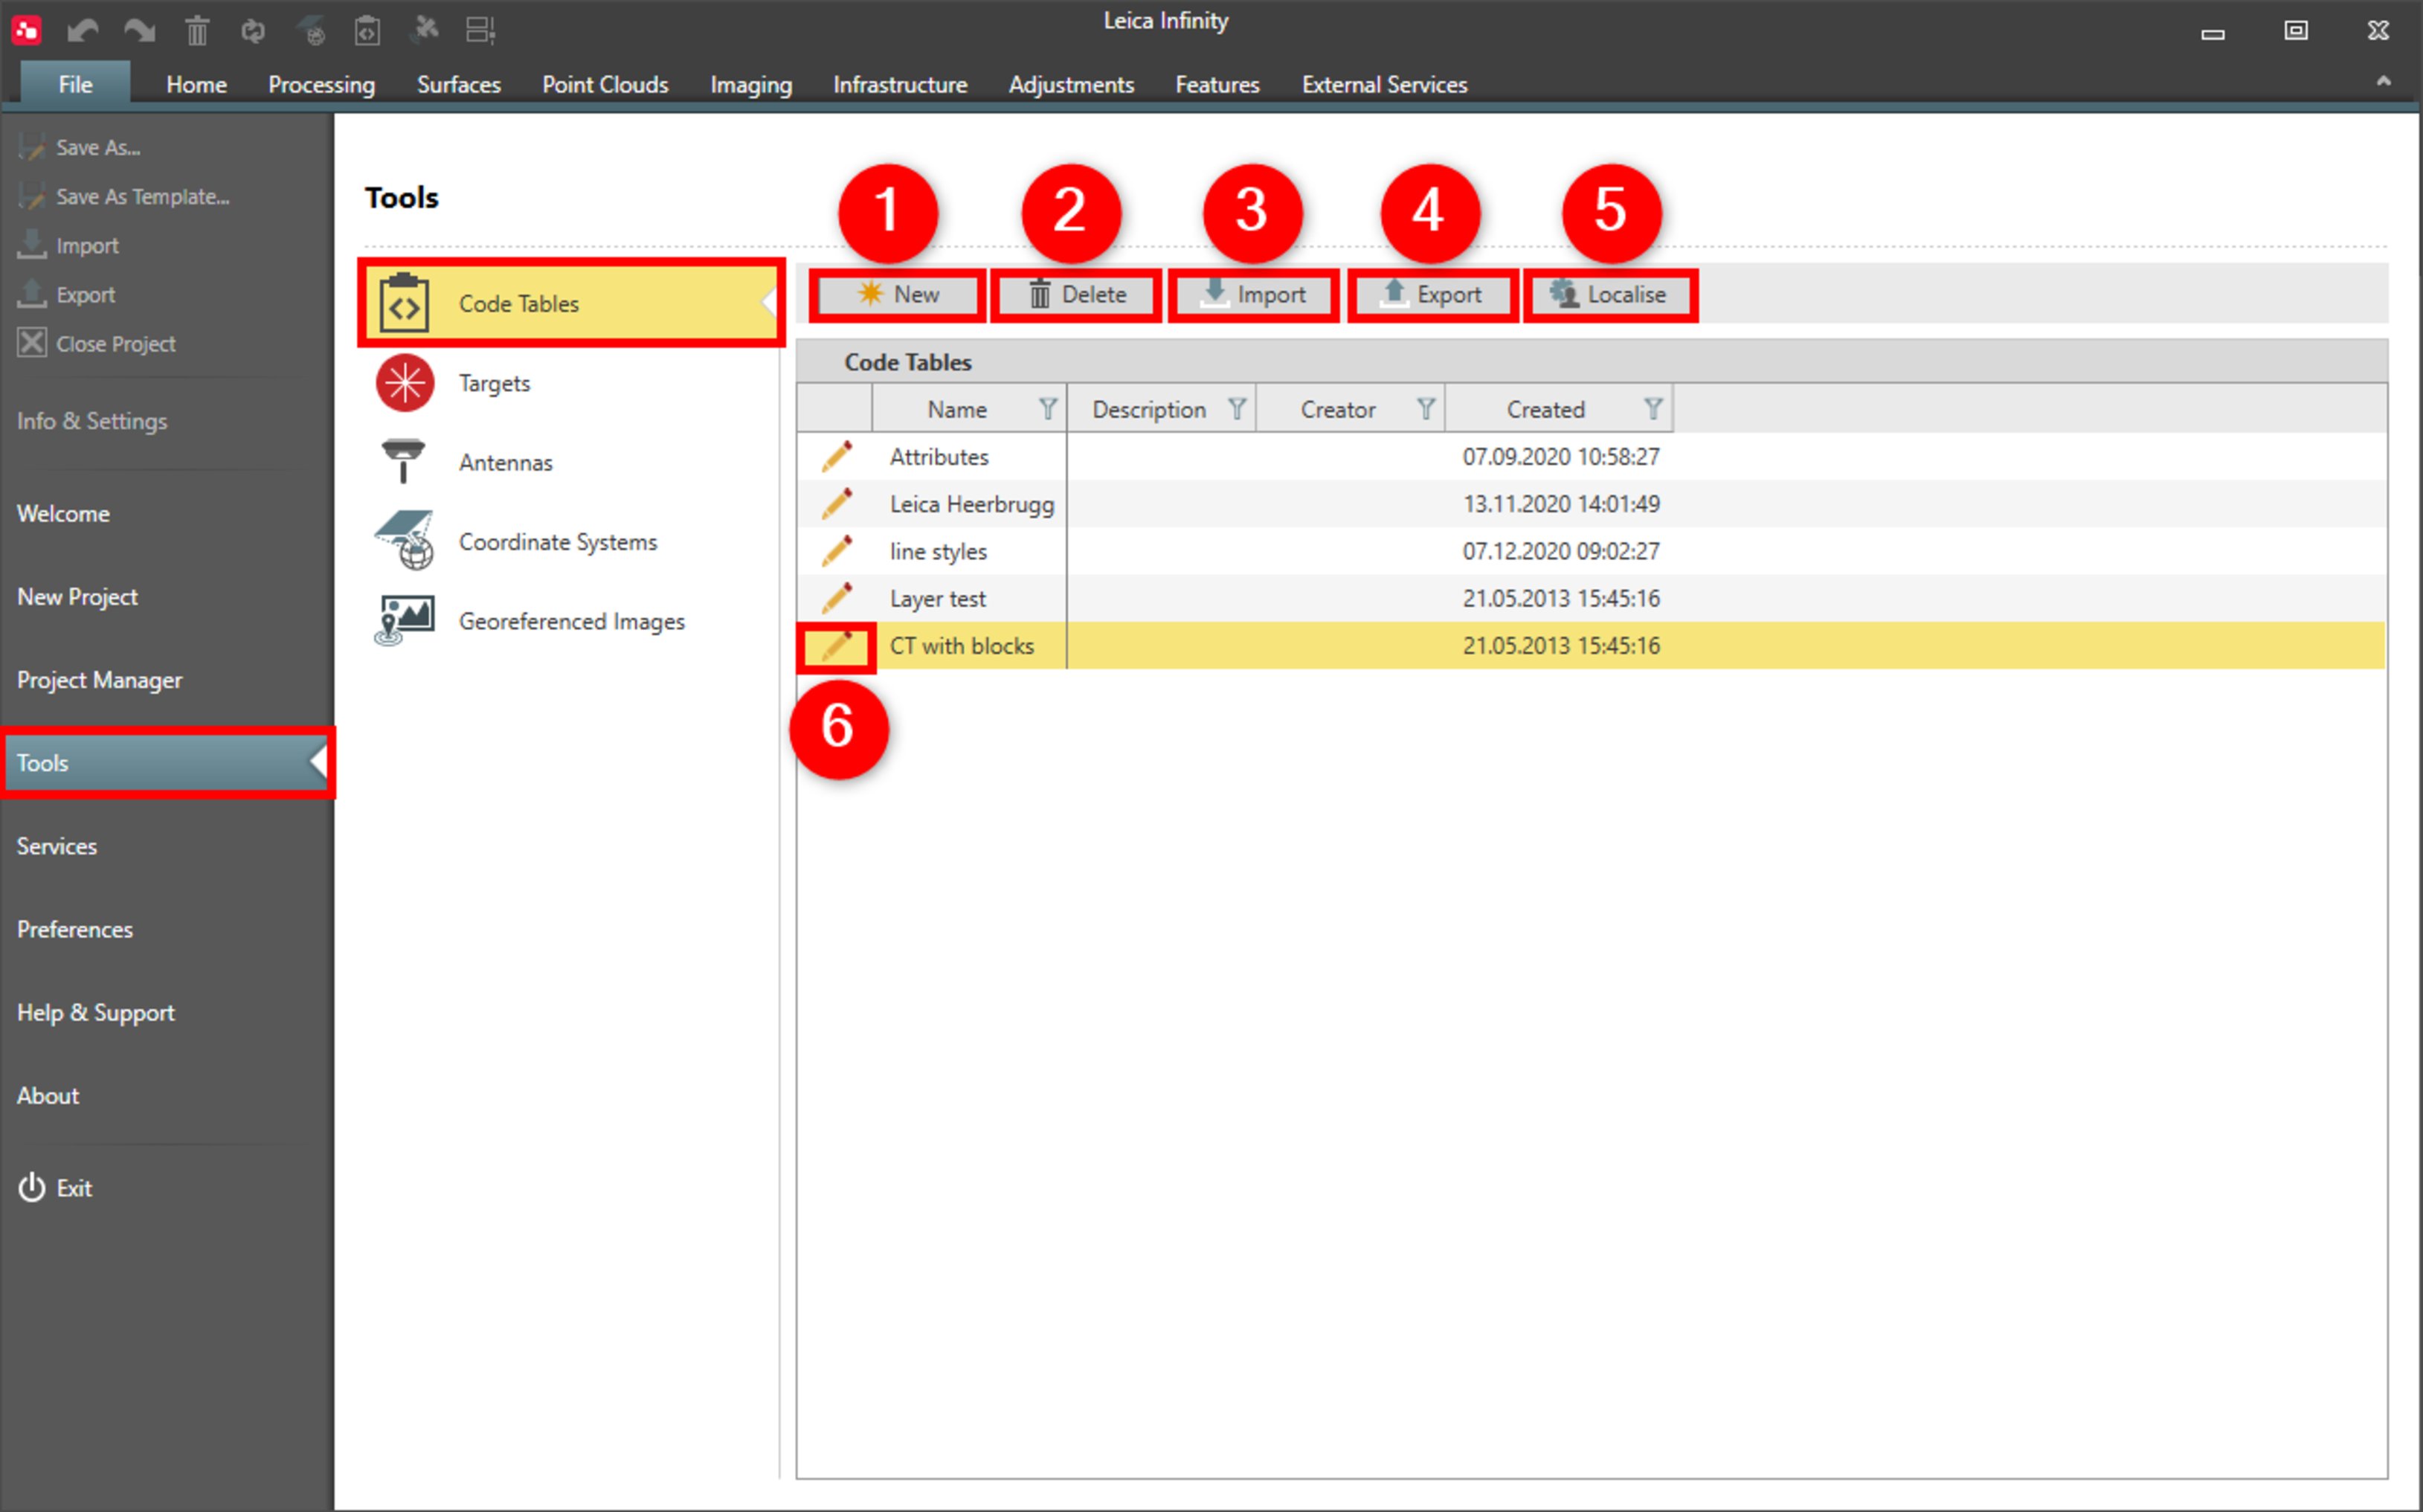Collapse the ribbon with the up chevron
The width and height of the screenshot is (2423, 1512).
2383,82
